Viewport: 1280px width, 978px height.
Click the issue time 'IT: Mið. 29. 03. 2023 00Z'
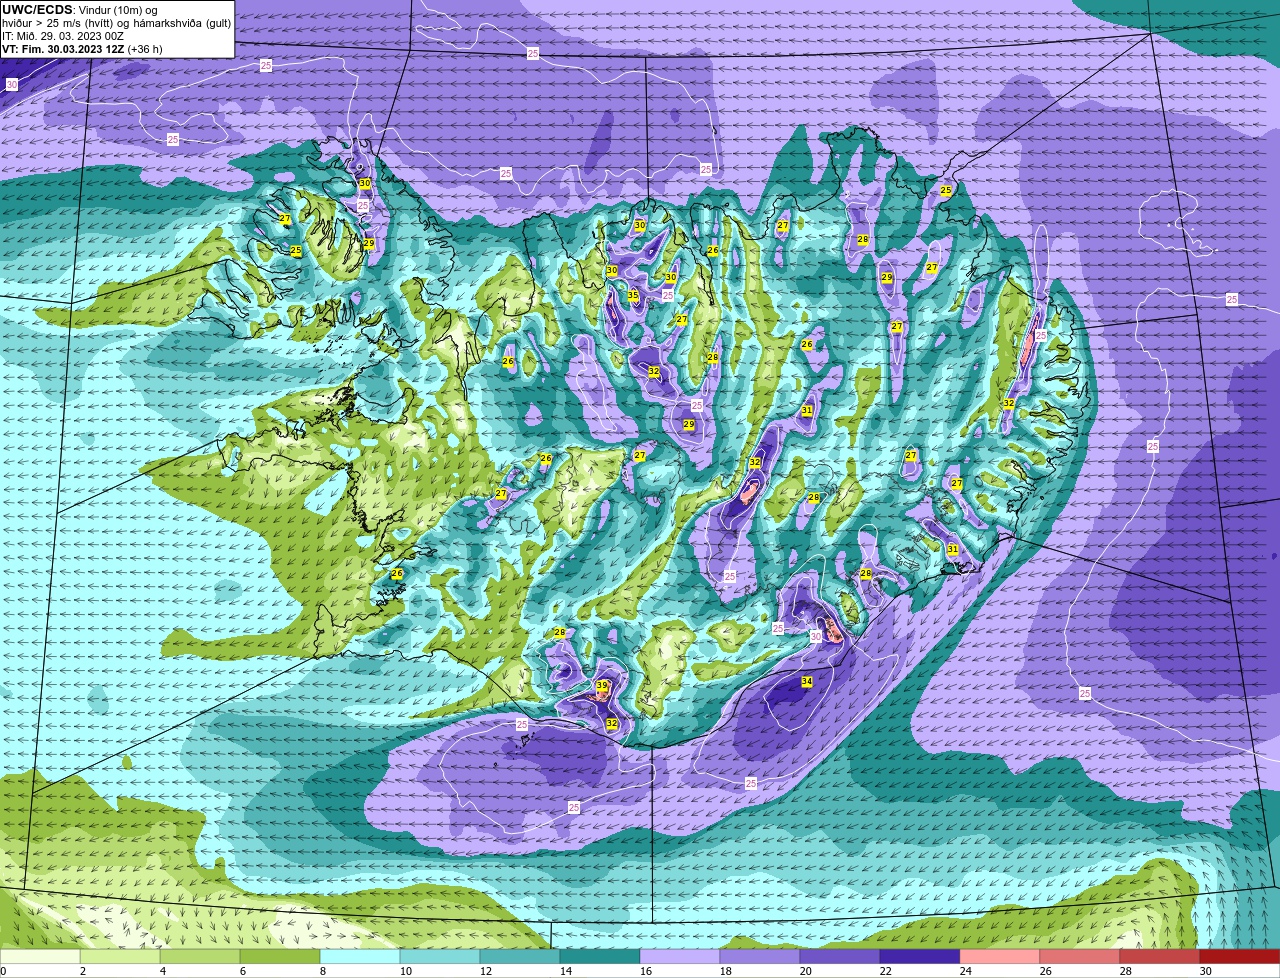63,36
